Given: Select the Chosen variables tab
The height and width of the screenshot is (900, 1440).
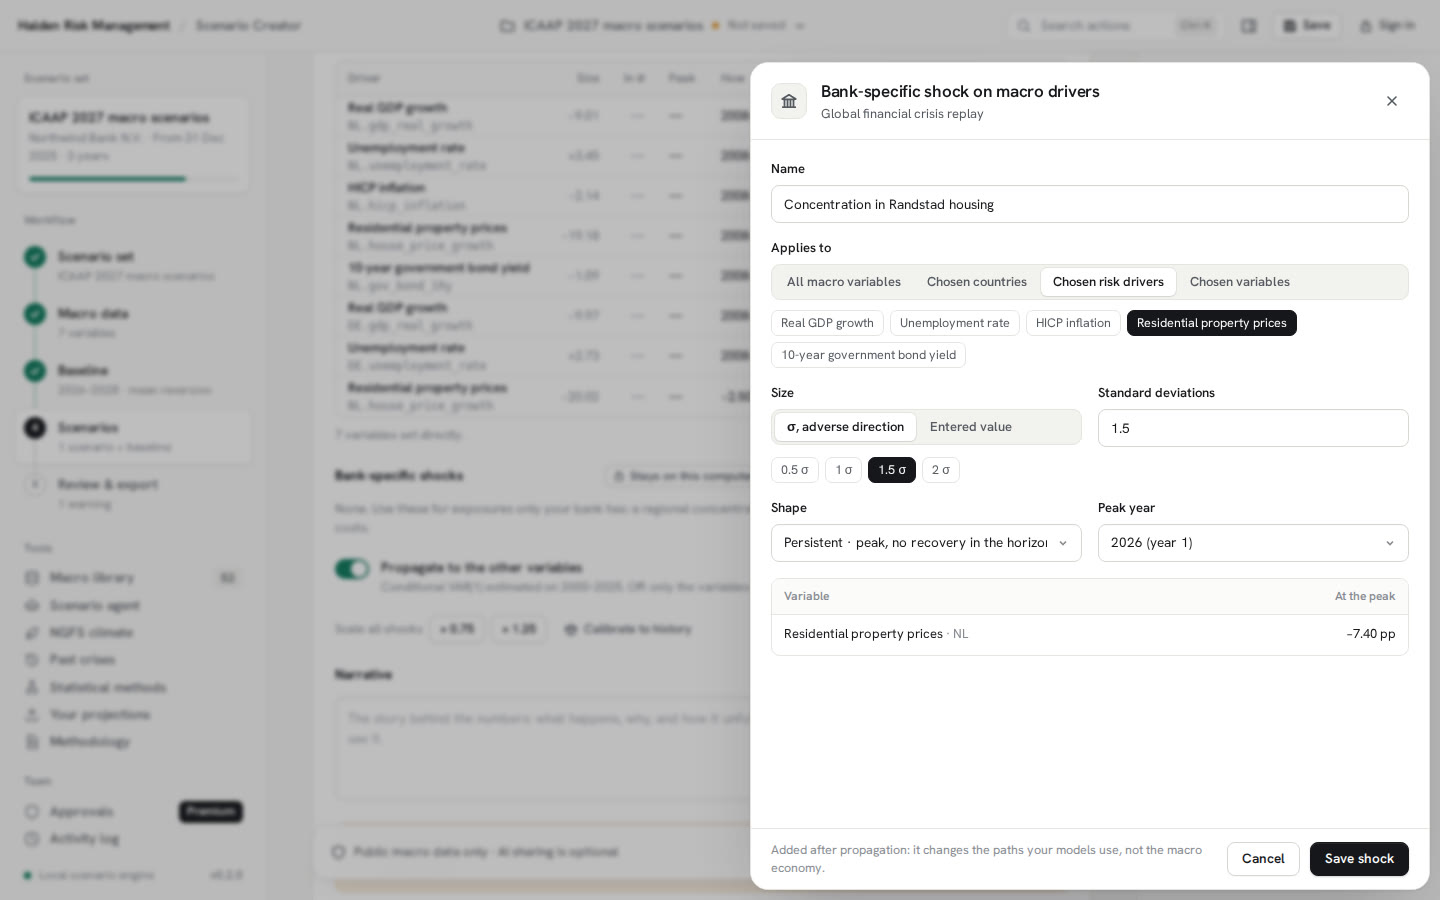Looking at the screenshot, I should tap(1240, 282).
